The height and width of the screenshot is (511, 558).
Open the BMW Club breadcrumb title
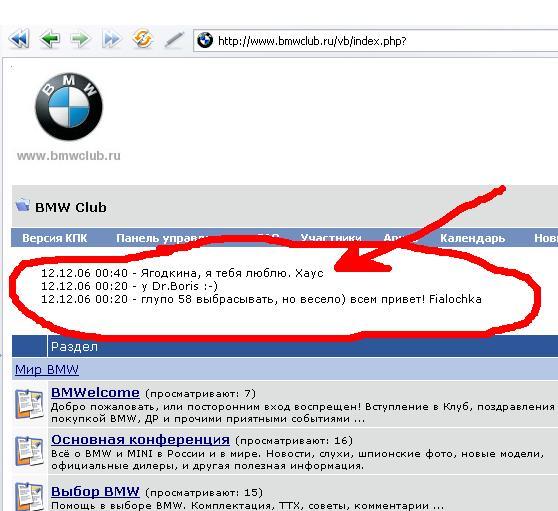[x=70, y=207]
